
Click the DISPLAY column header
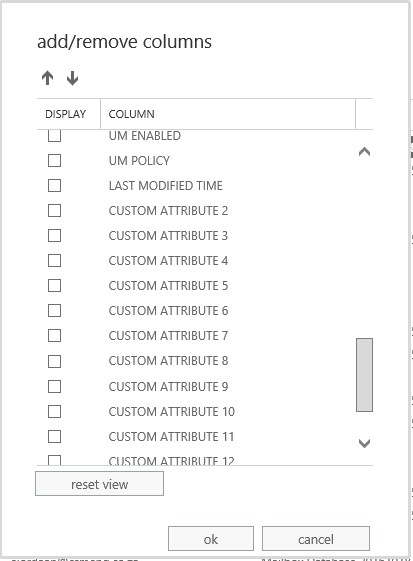point(65,114)
